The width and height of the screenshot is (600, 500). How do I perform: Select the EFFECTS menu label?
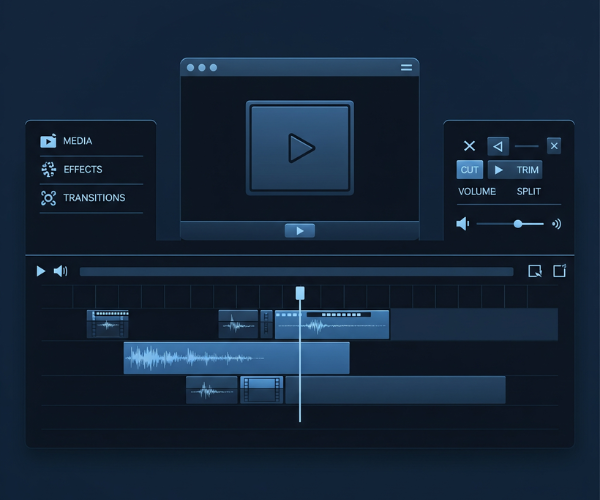click(83, 169)
